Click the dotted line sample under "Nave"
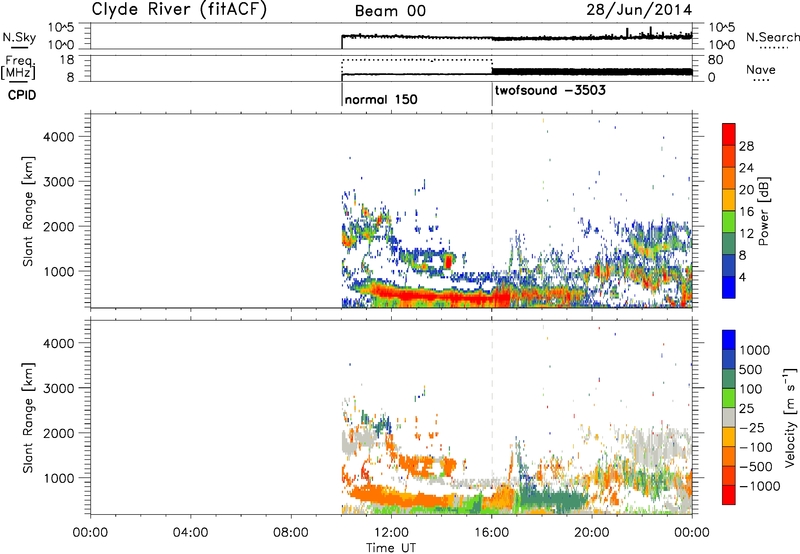Screen dimensions: 800x554 762,80
